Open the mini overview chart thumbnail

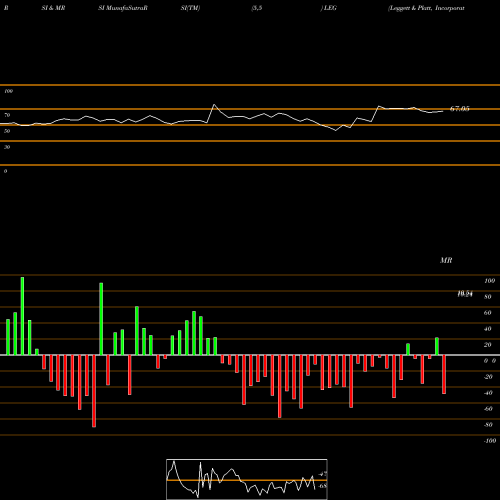247,479
